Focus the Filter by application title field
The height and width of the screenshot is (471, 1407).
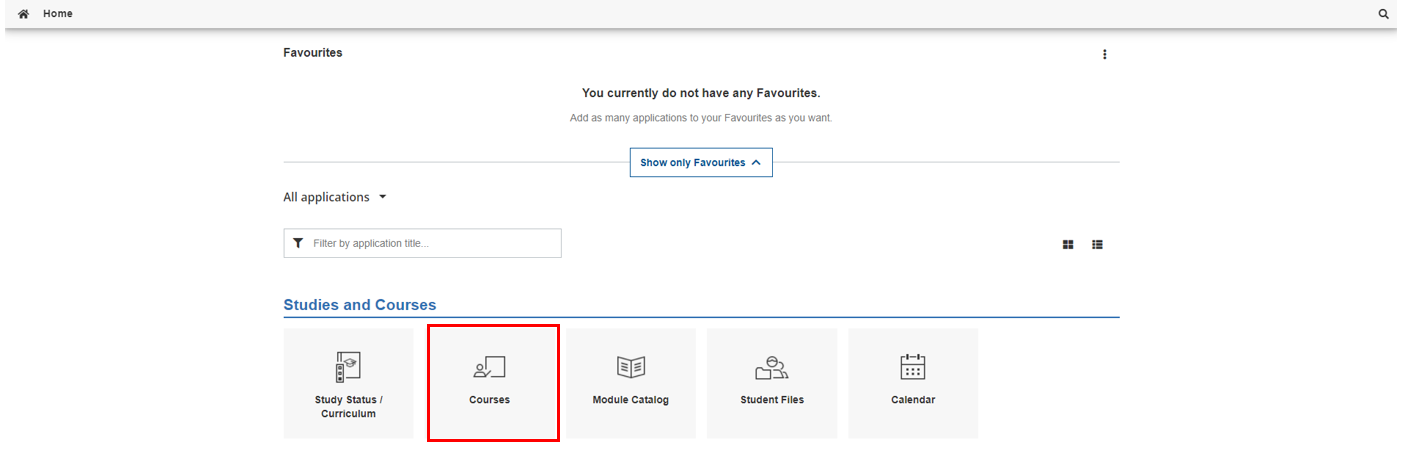[422, 243]
